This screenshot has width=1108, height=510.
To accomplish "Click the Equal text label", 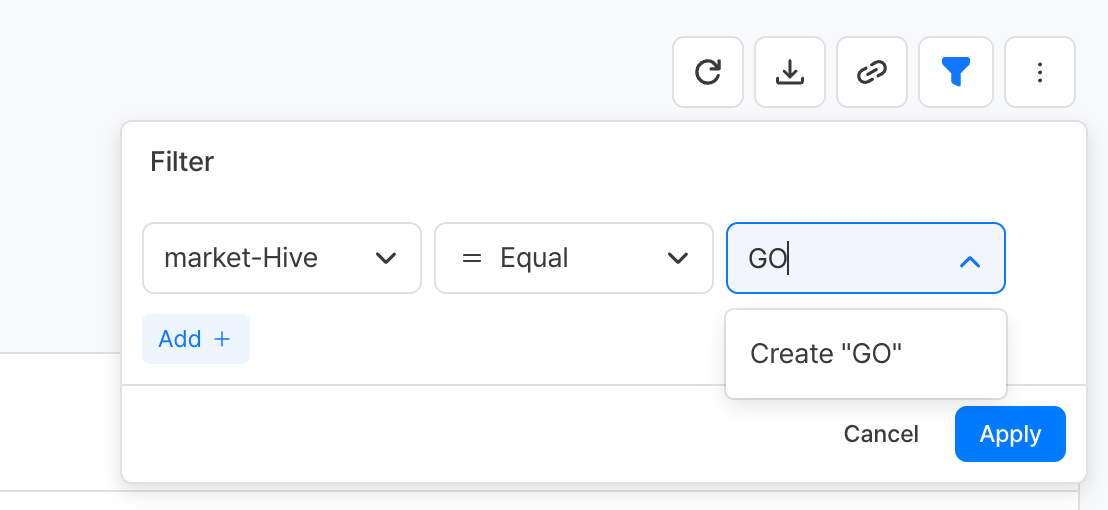I will click(534, 258).
